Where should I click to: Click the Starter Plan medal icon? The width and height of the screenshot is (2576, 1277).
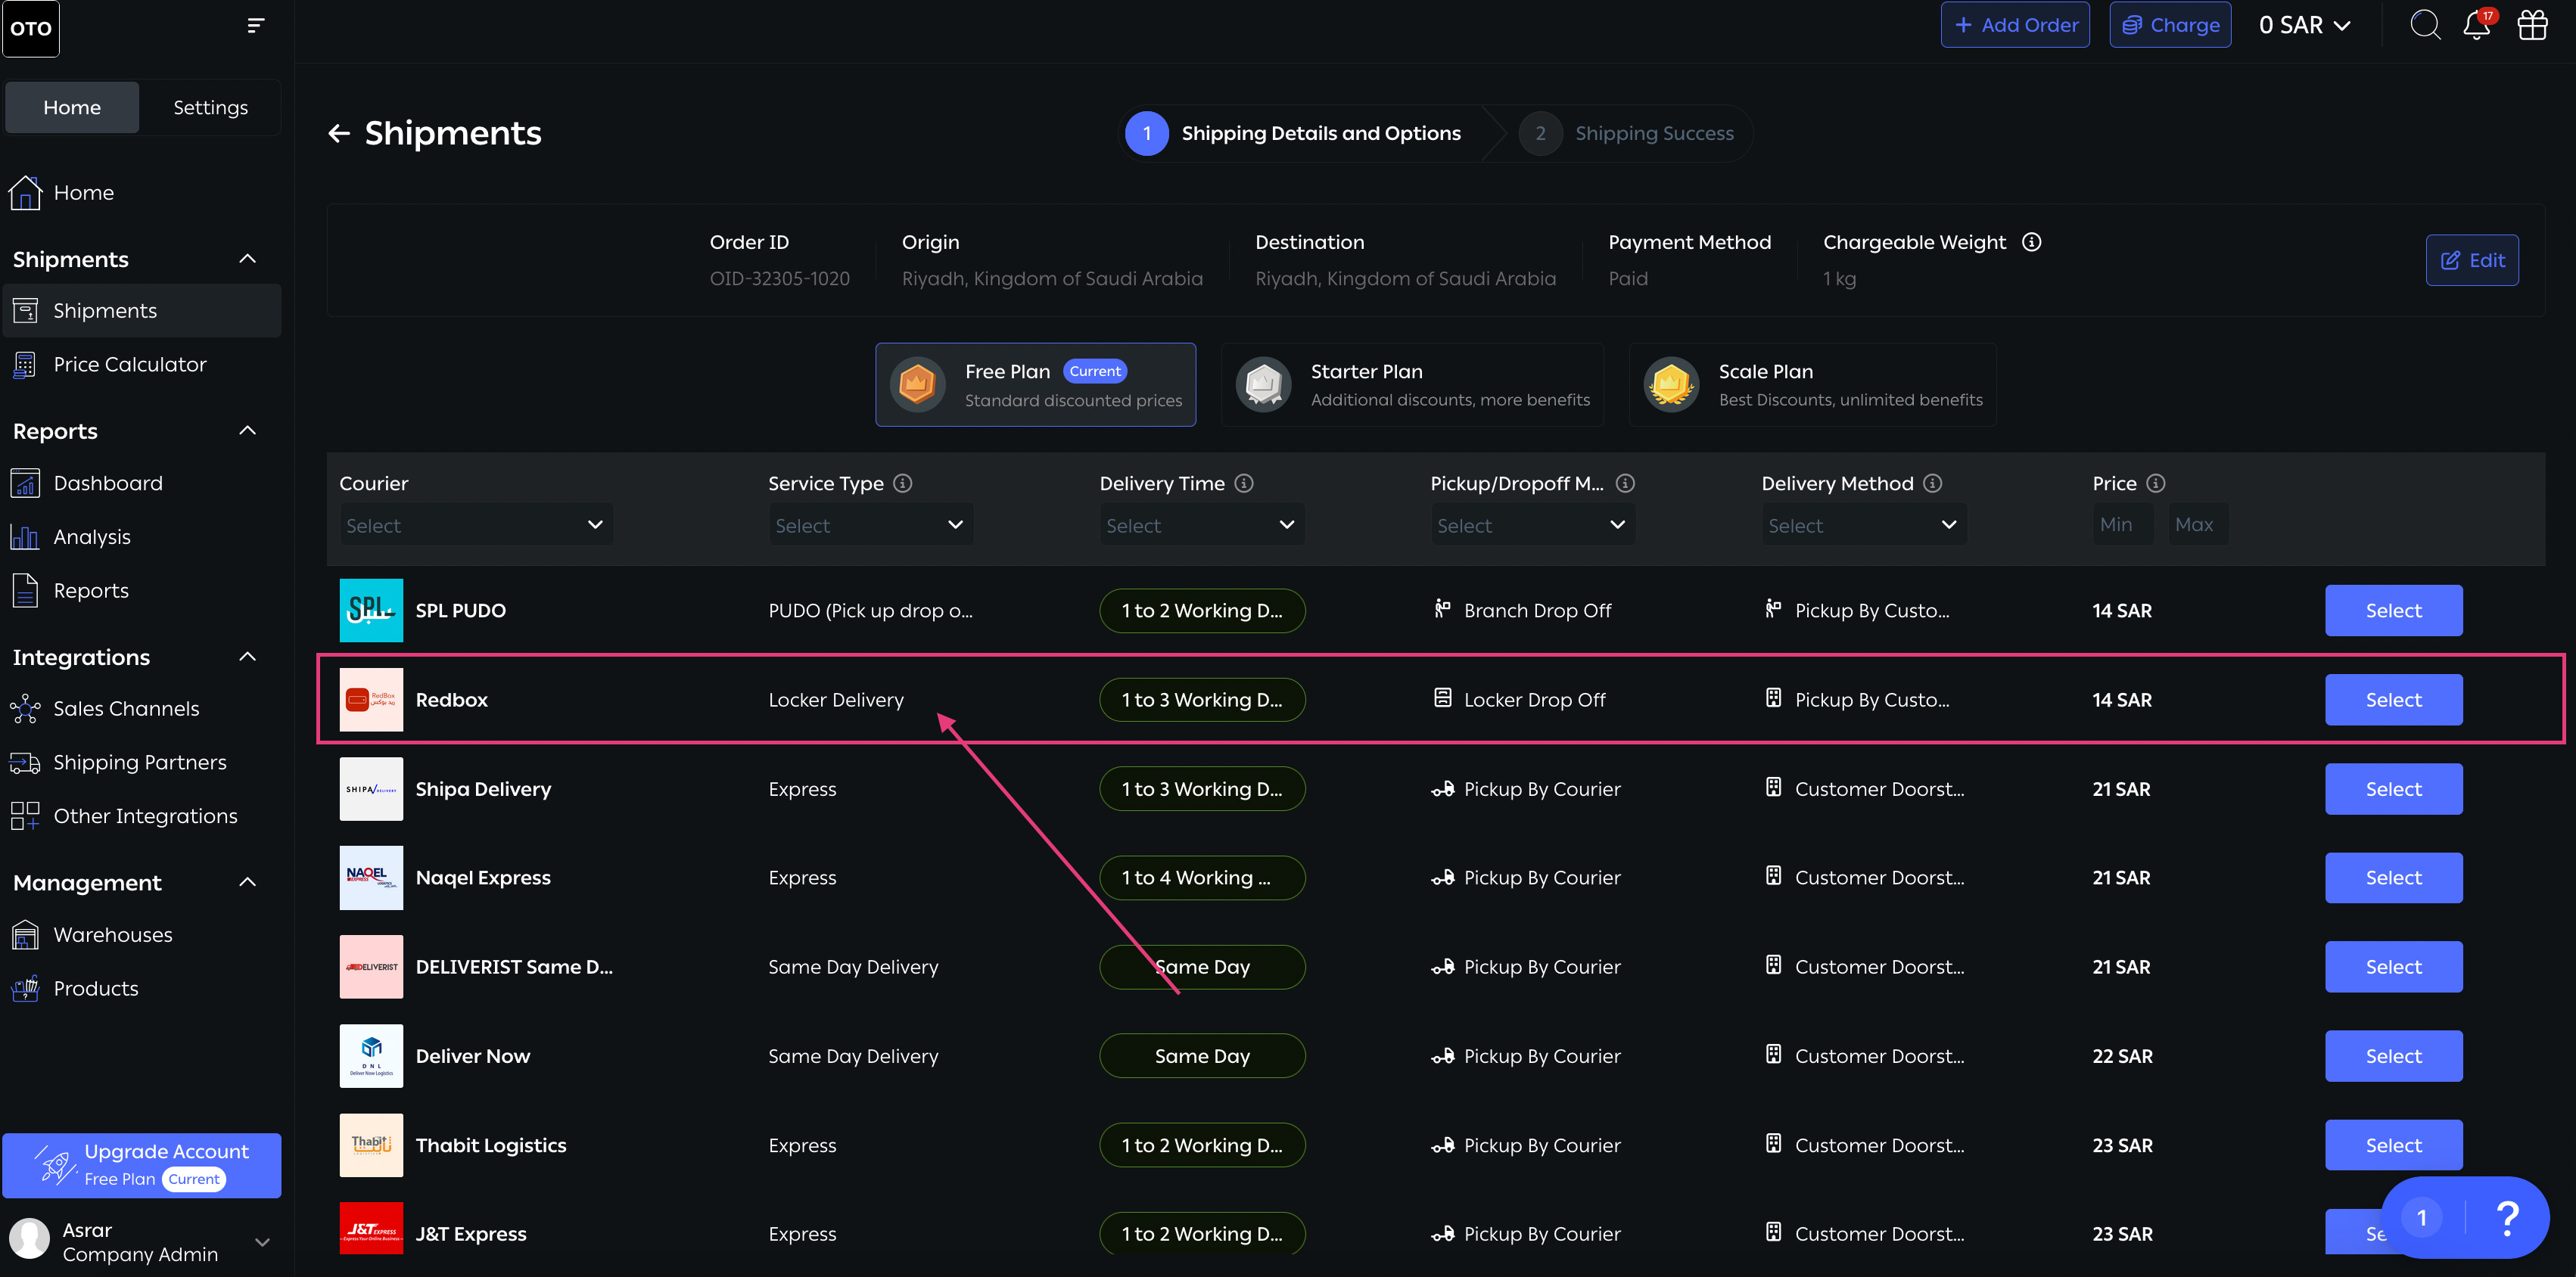click(1264, 385)
